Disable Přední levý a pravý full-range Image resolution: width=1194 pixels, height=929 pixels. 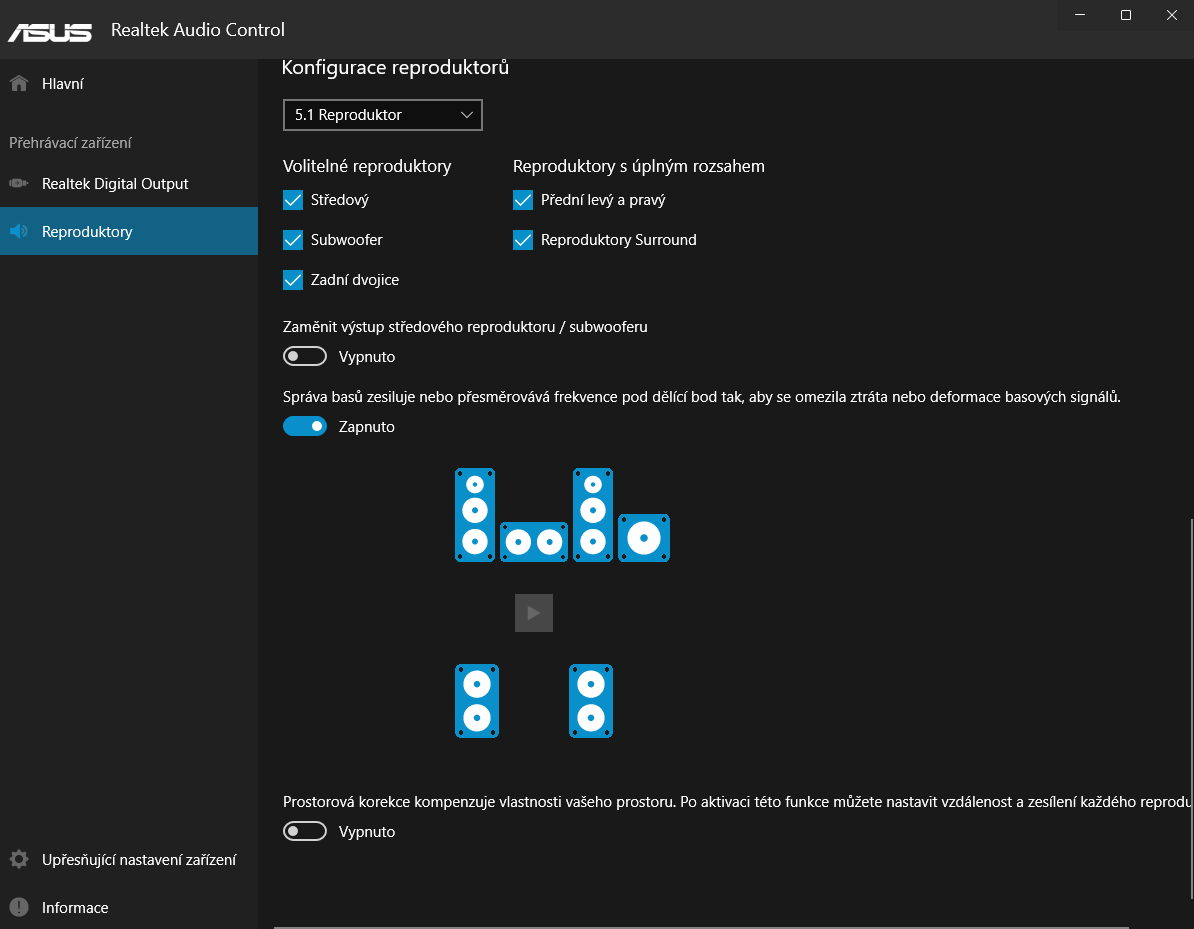click(x=523, y=200)
